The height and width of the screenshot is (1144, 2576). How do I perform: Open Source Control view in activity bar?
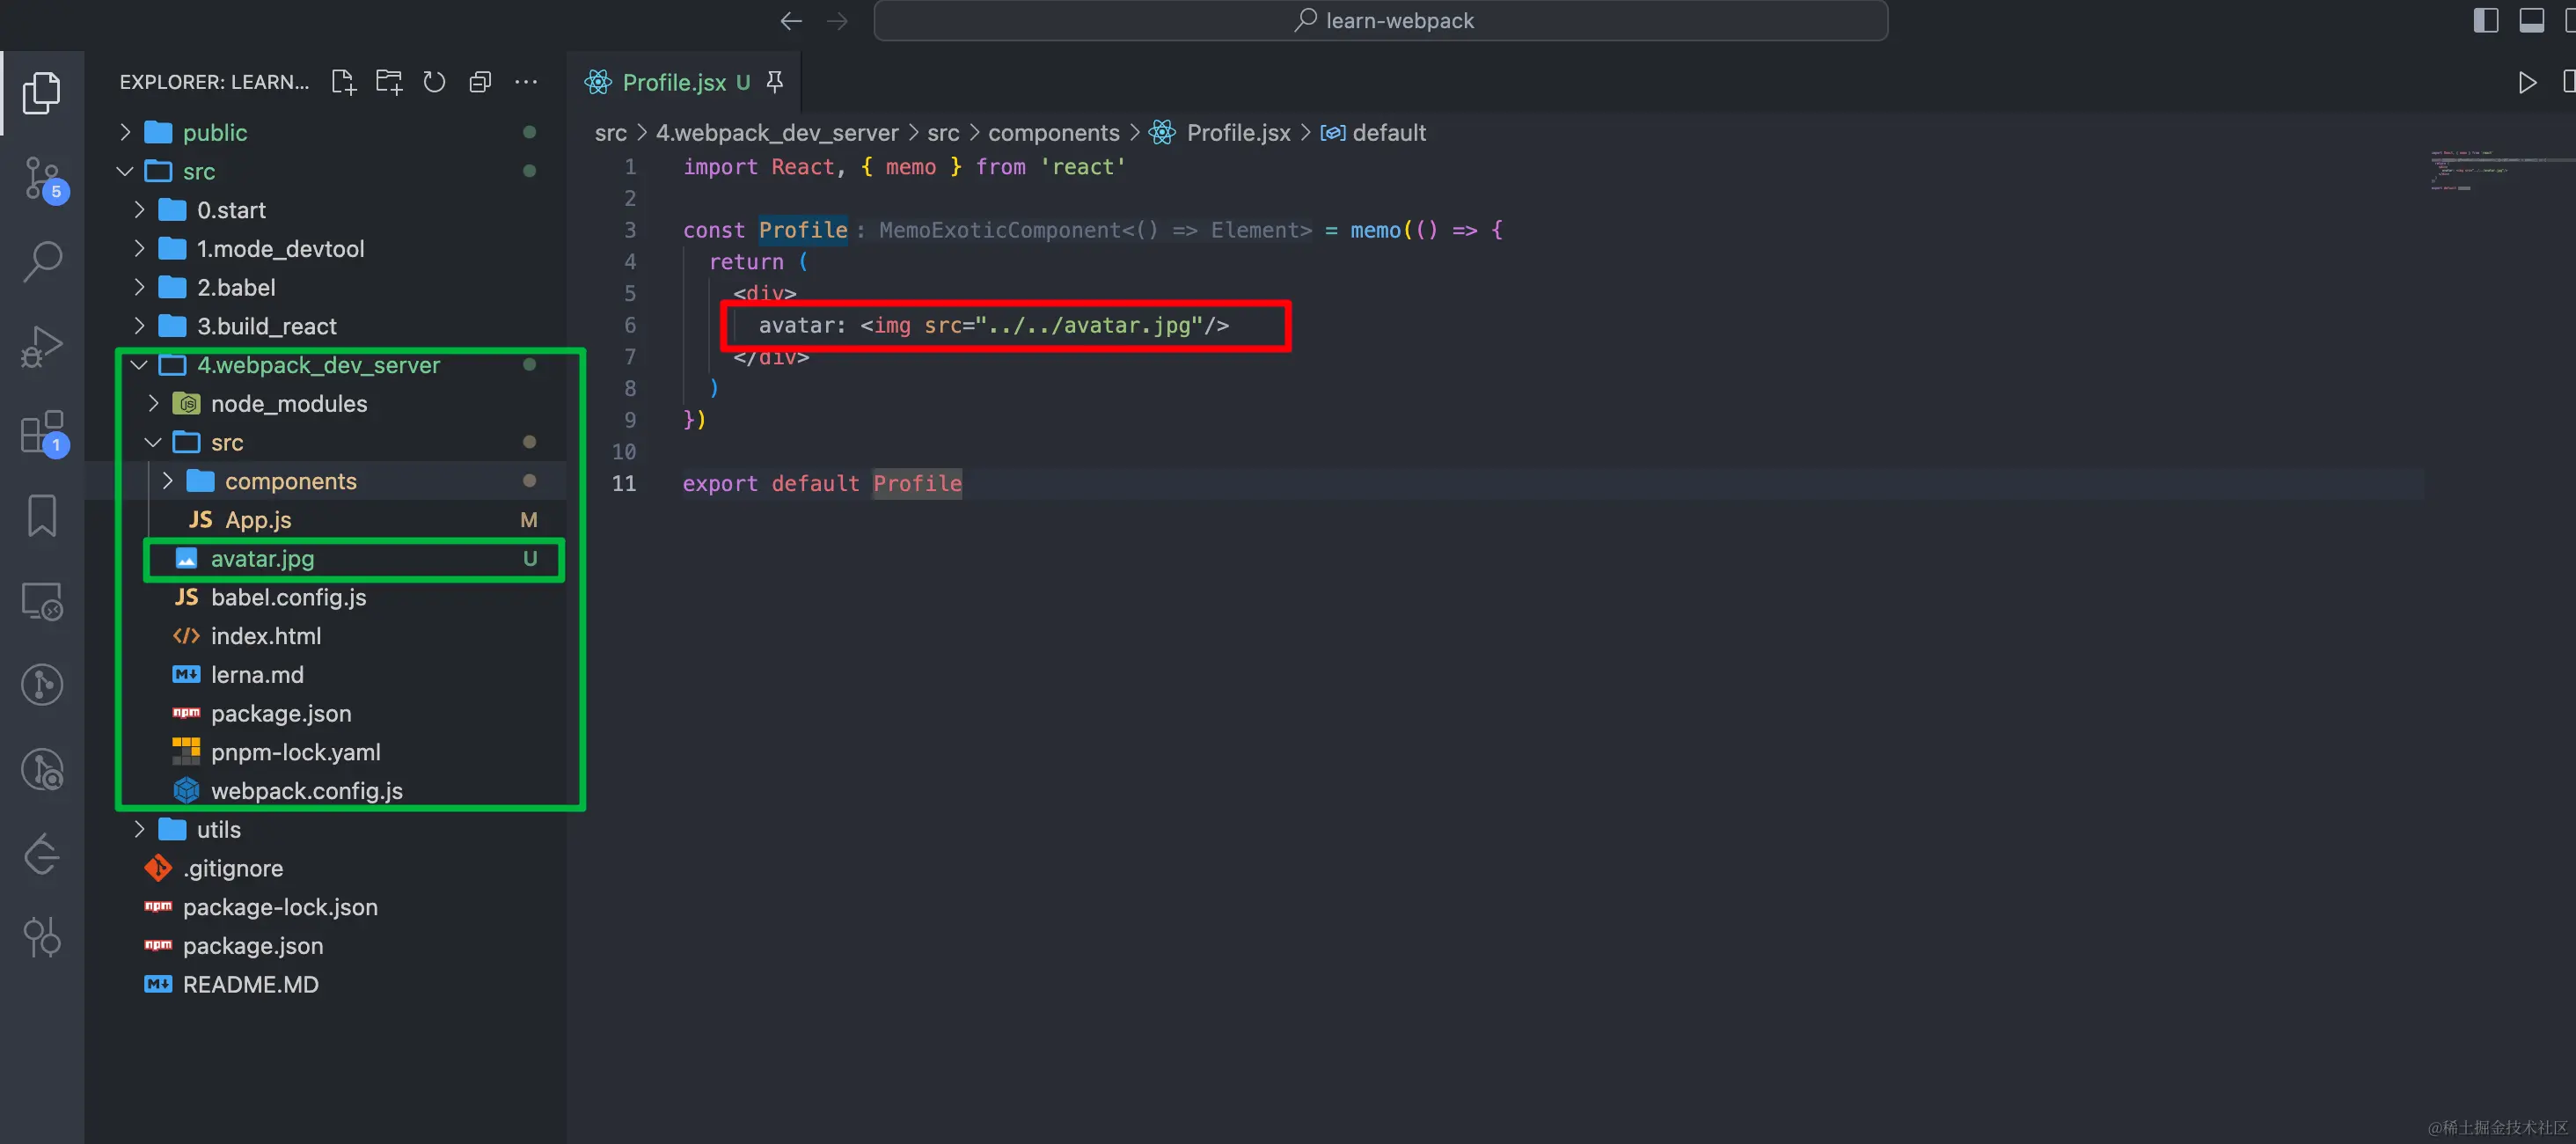(x=42, y=179)
